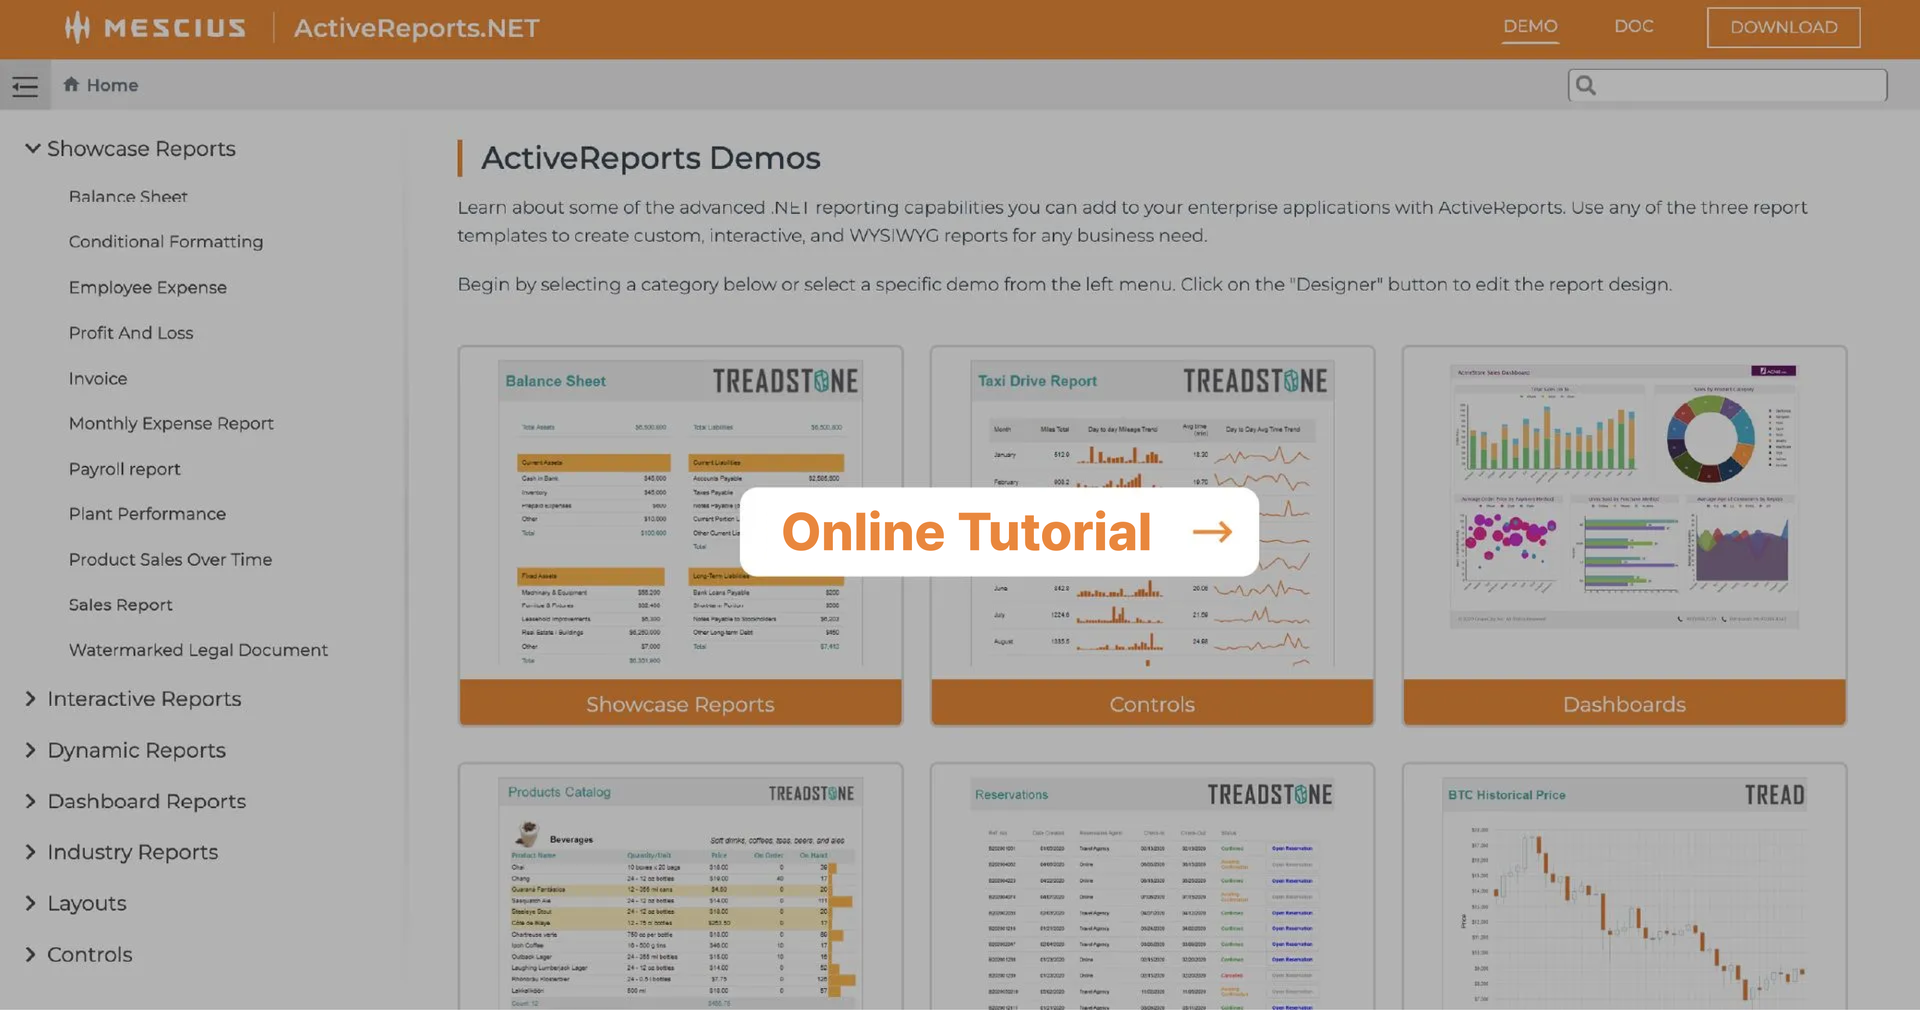Expand the Dynamic Reports section
This screenshot has height=1010, width=1920.
click(x=30, y=750)
